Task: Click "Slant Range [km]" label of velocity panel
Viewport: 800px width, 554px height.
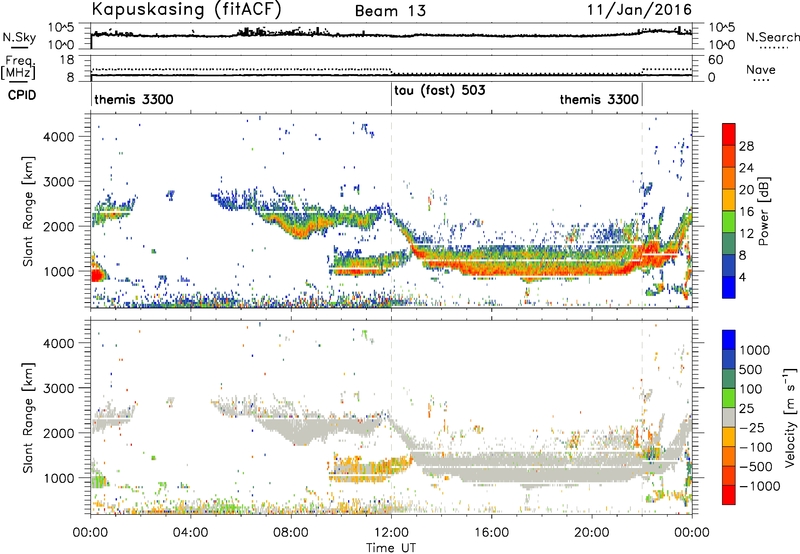Action: [x=28, y=417]
